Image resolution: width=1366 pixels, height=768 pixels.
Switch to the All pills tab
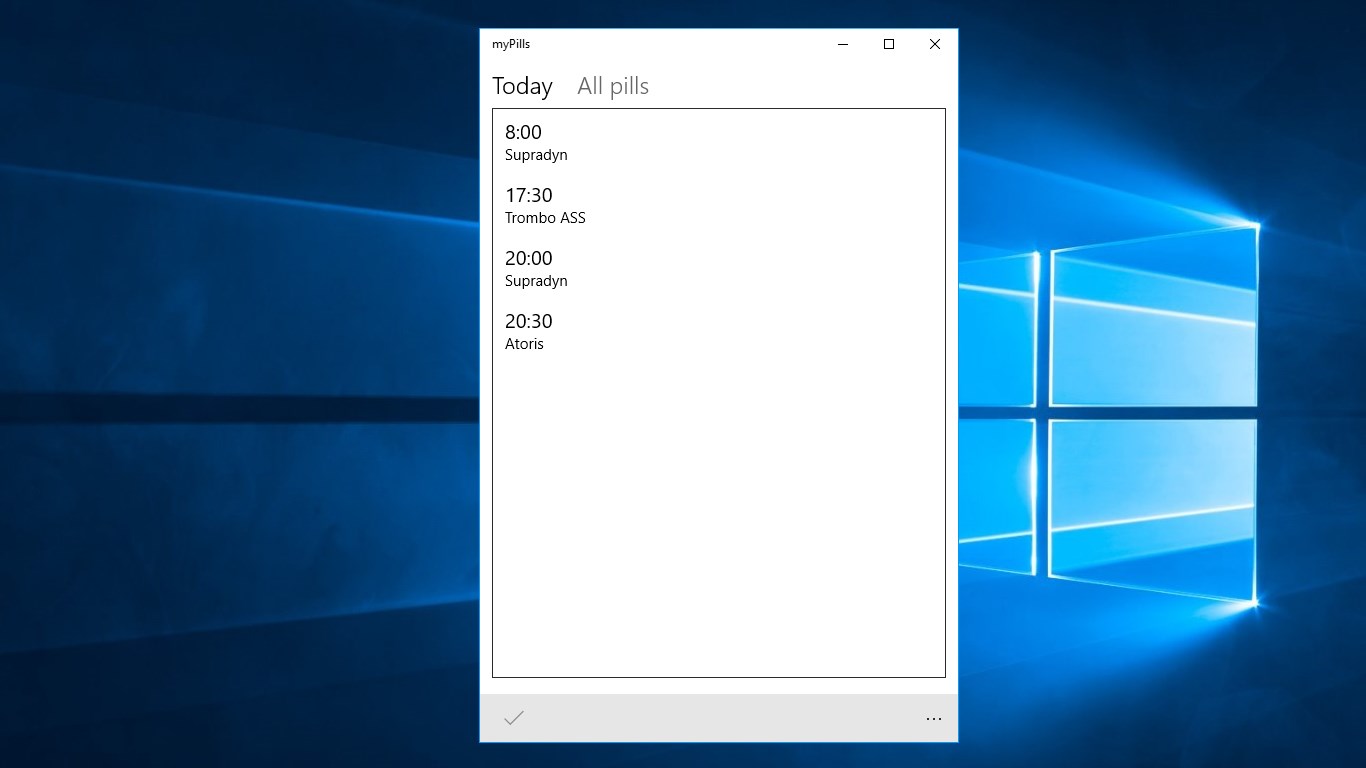coord(612,86)
